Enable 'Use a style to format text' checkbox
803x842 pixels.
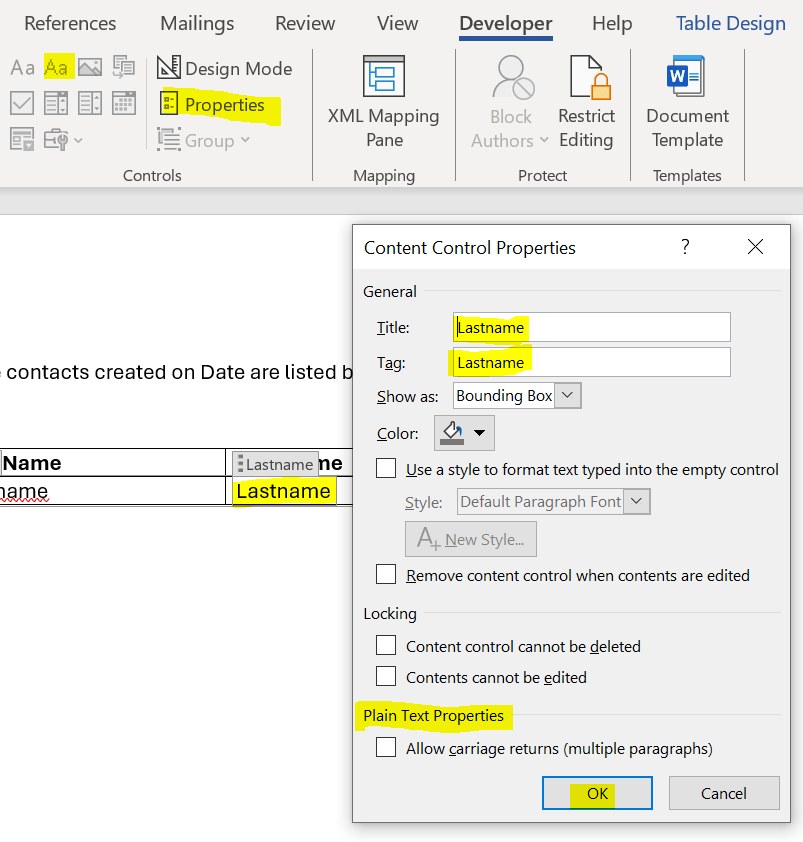tap(386, 469)
